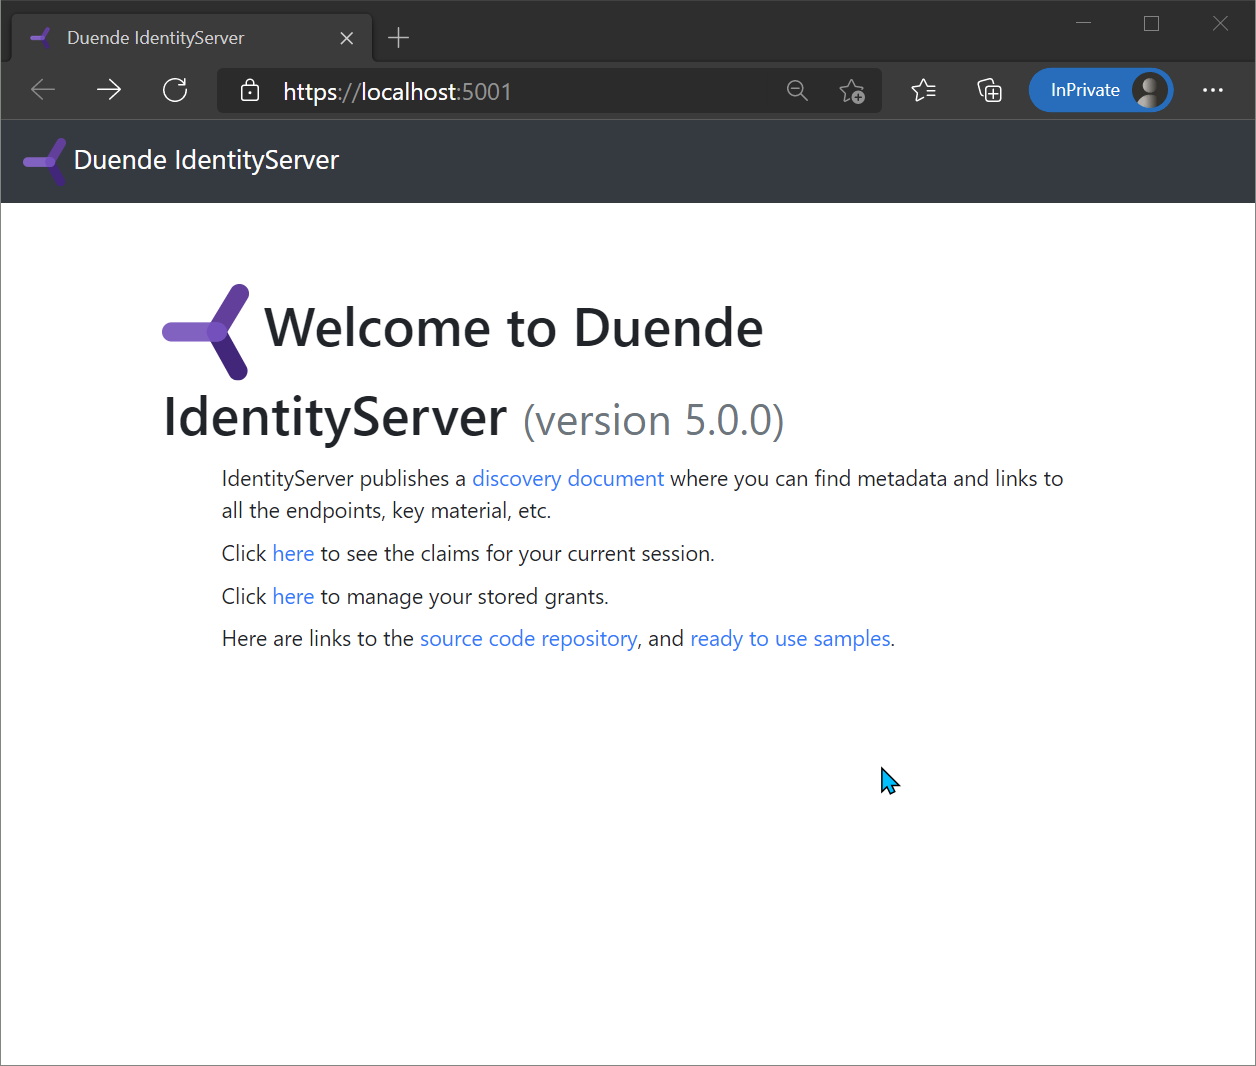
Task: Click the '(version 5.0.0)' text
Action: pos(654,421)
